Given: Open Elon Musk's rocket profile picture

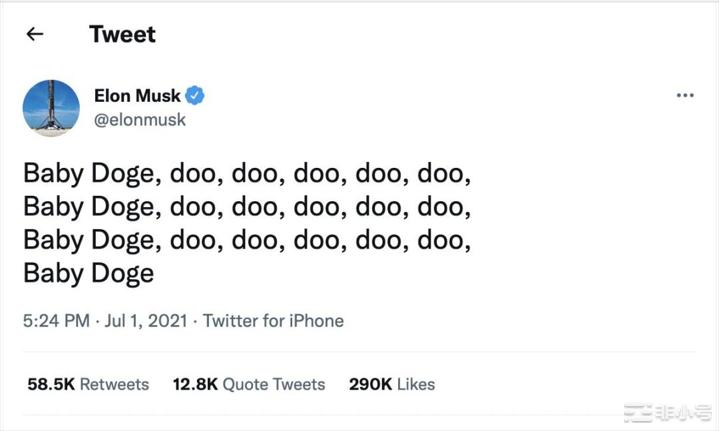Looking at the screenshot, I should 51,108.
